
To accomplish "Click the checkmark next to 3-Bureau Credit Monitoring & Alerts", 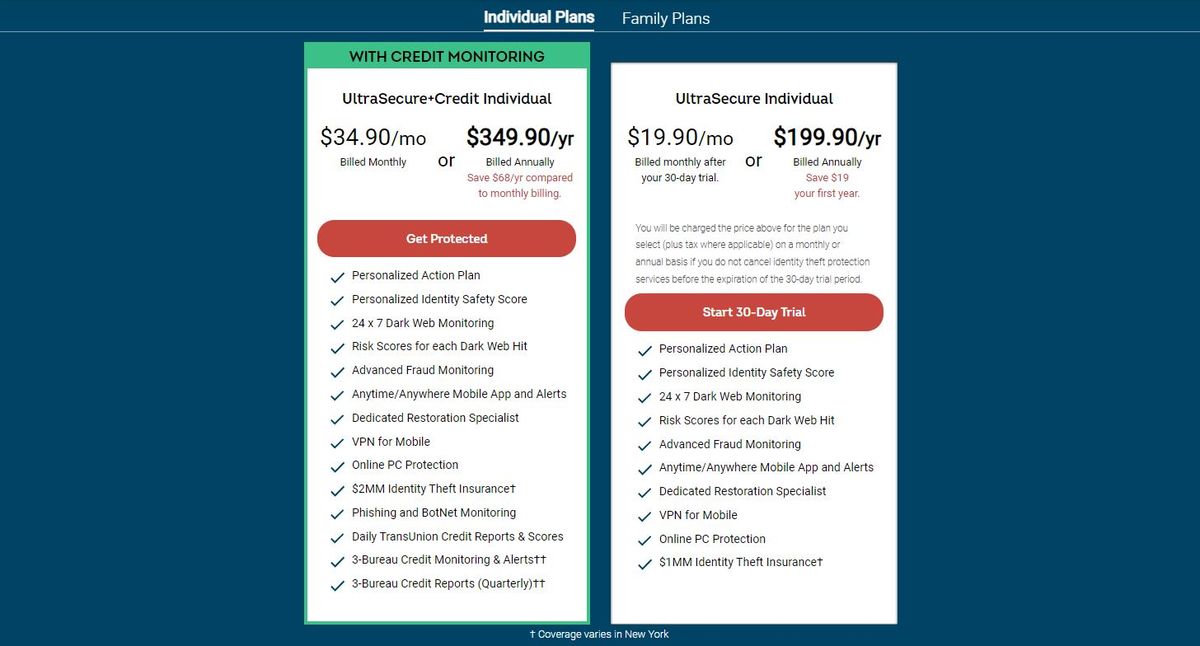I will [337, 561].
